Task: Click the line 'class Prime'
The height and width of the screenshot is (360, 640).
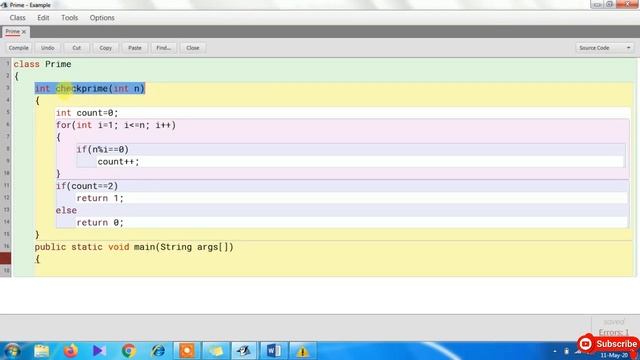Action: pyautogui.click(x=42, y=64)
